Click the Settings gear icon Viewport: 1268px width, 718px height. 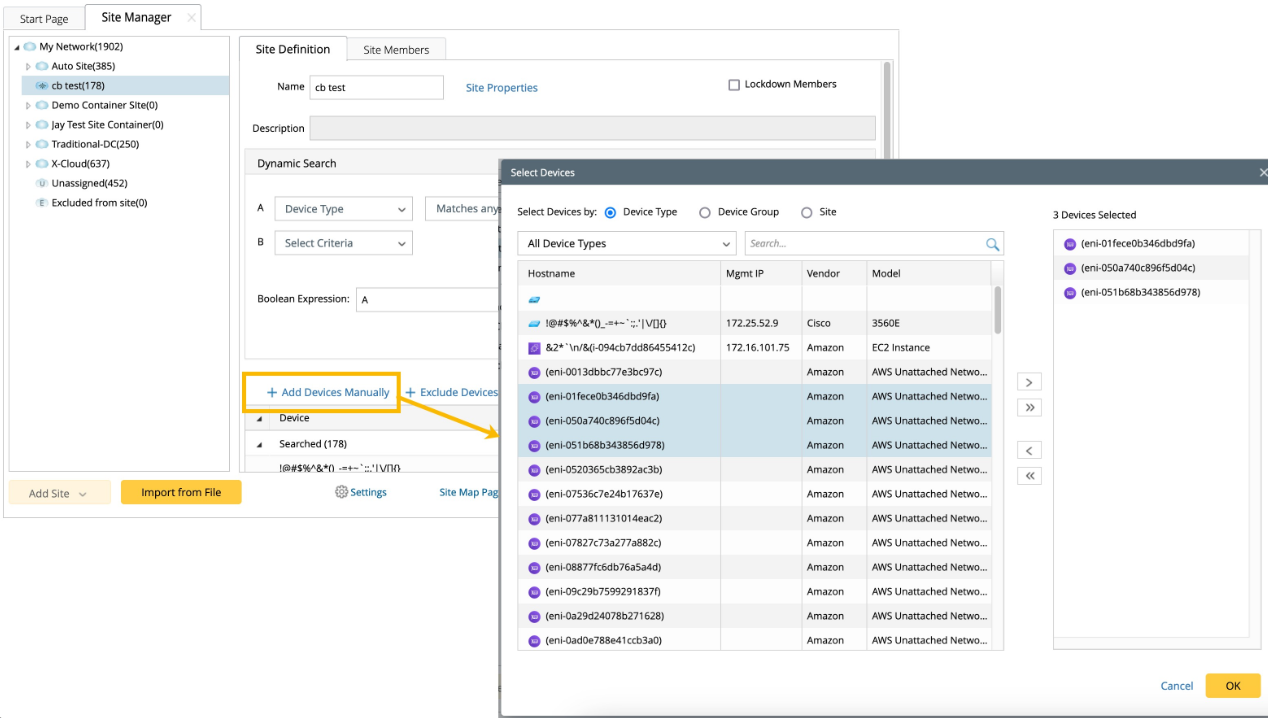coord(341,492)
